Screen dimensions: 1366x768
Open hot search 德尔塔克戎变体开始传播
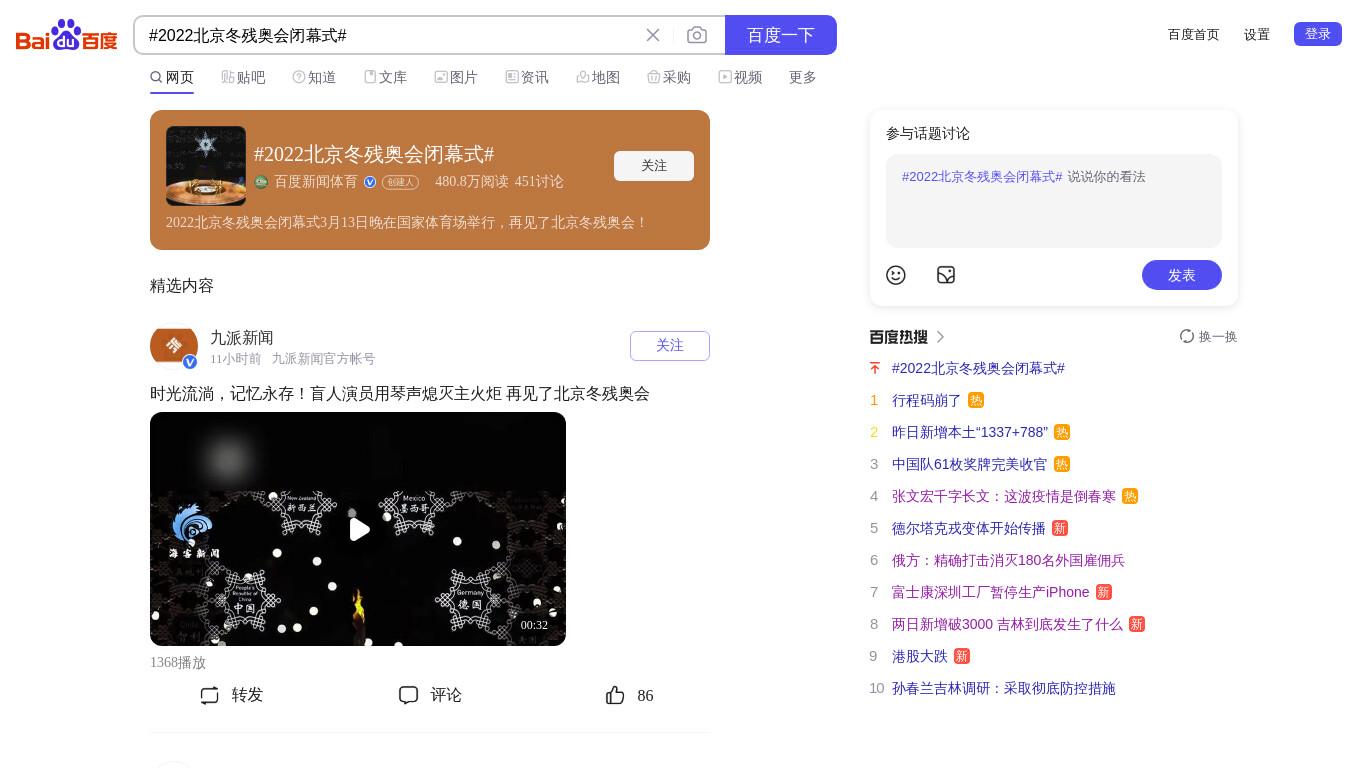click(969, 528)
